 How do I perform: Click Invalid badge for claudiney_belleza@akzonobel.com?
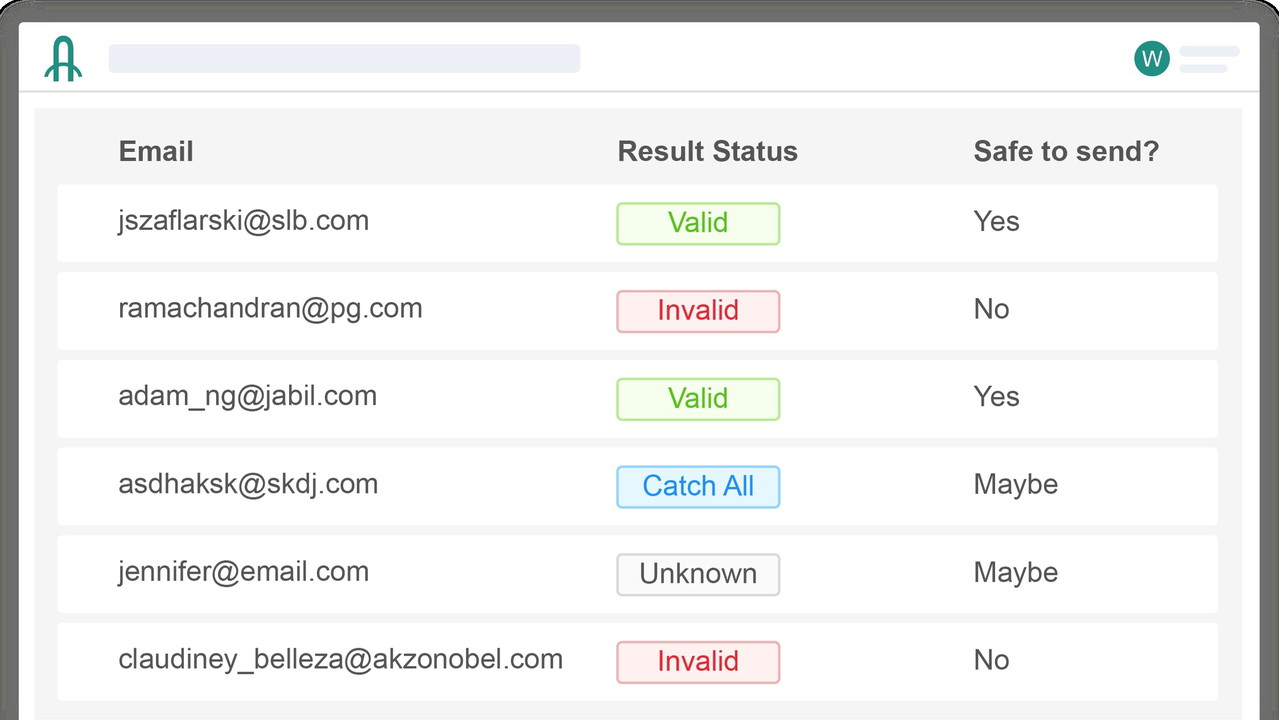pos(698,662)
